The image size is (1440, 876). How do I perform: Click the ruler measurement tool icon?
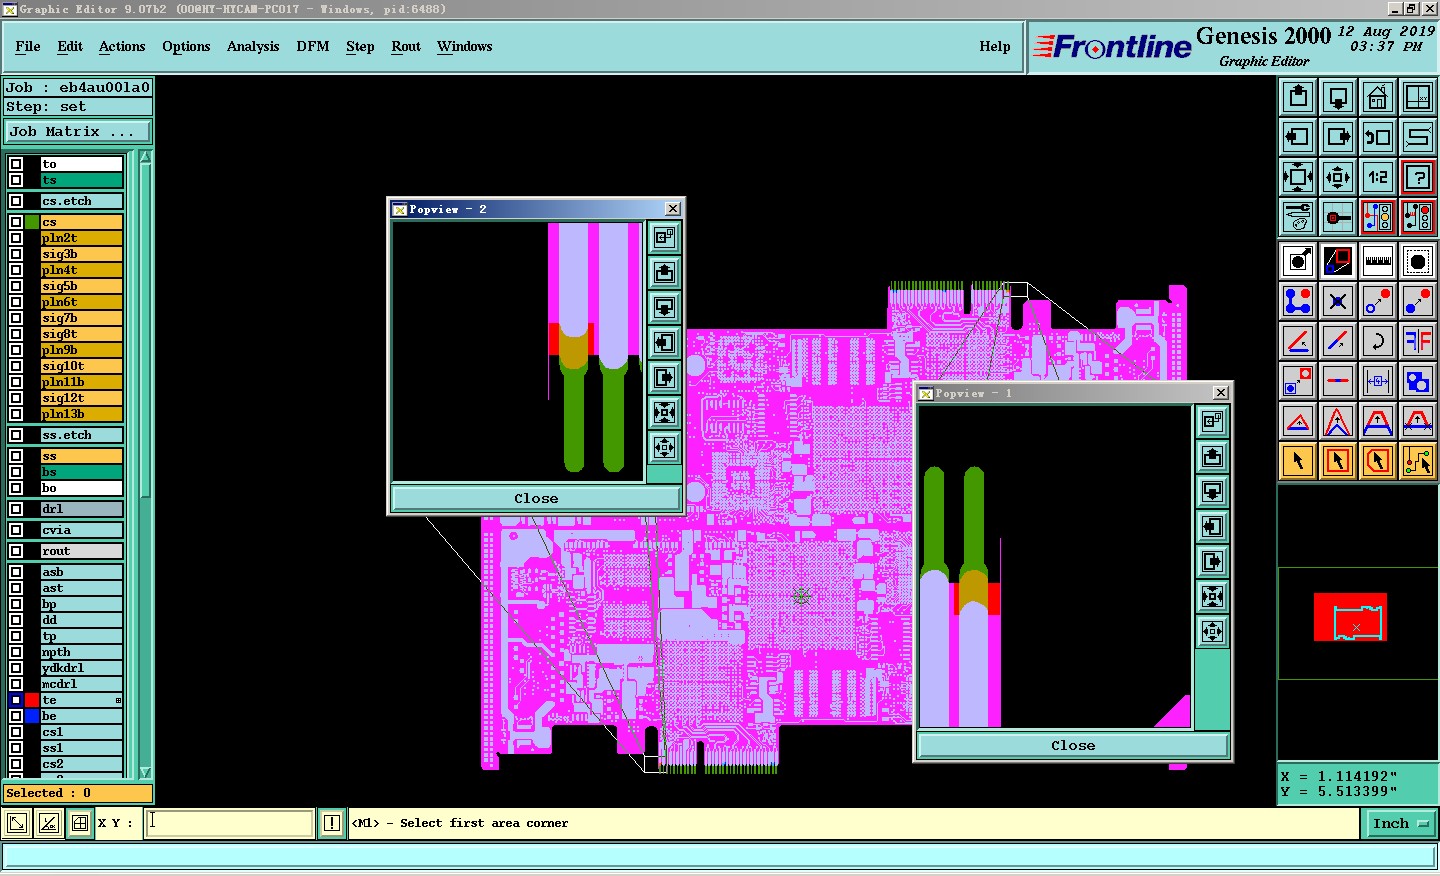(1378, 261)
